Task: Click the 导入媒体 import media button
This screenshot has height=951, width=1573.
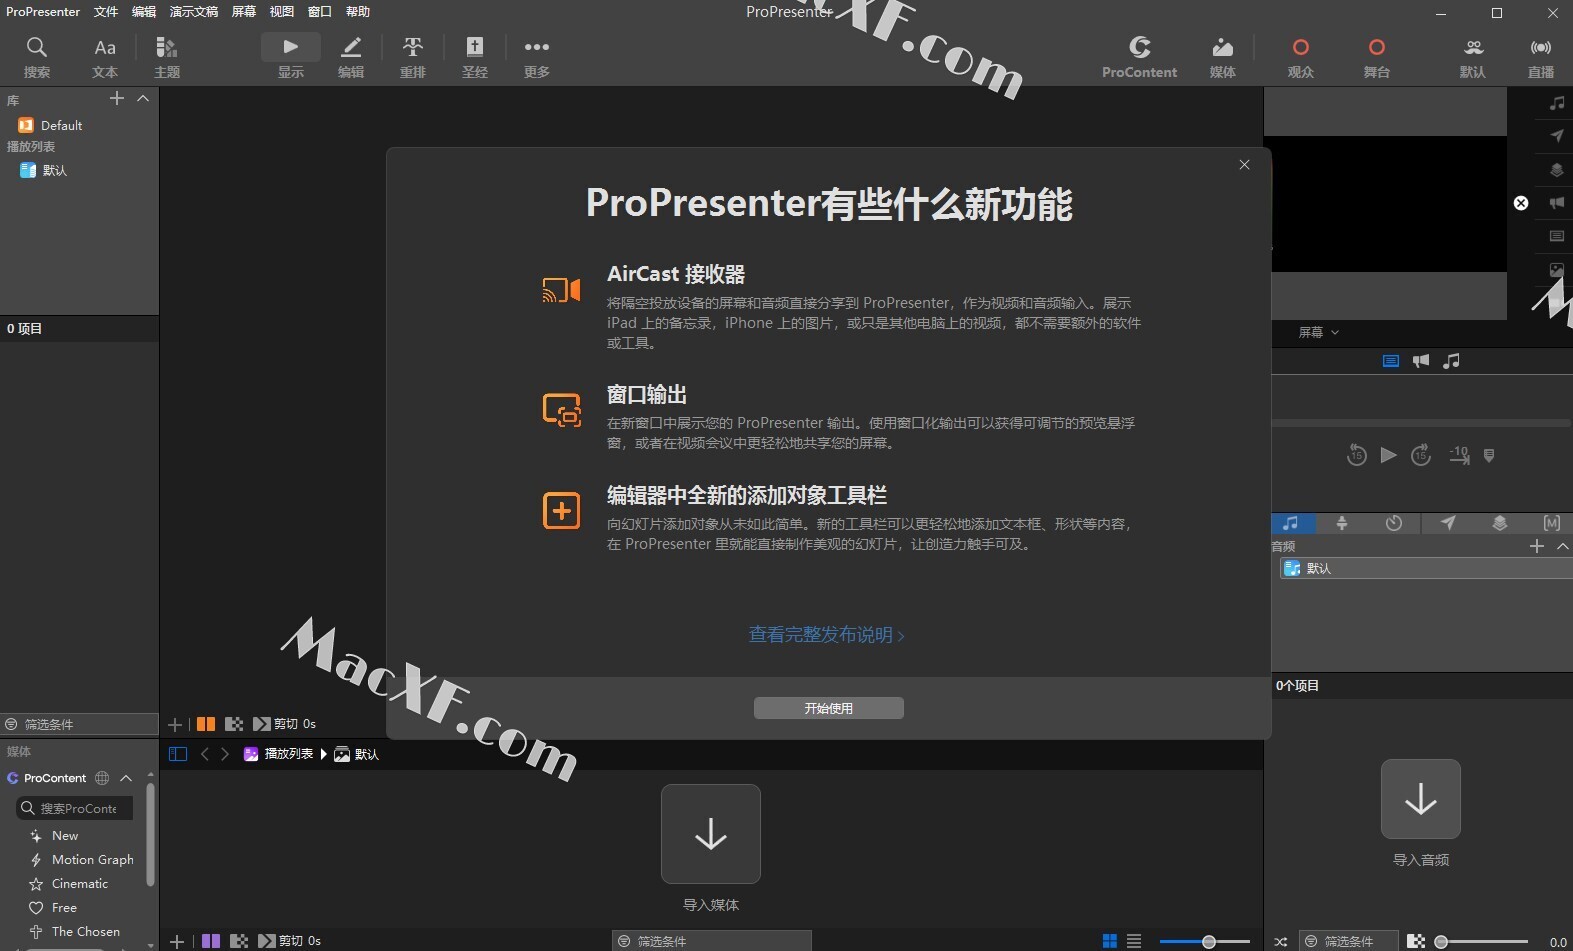Action: [x=711, y=834]
